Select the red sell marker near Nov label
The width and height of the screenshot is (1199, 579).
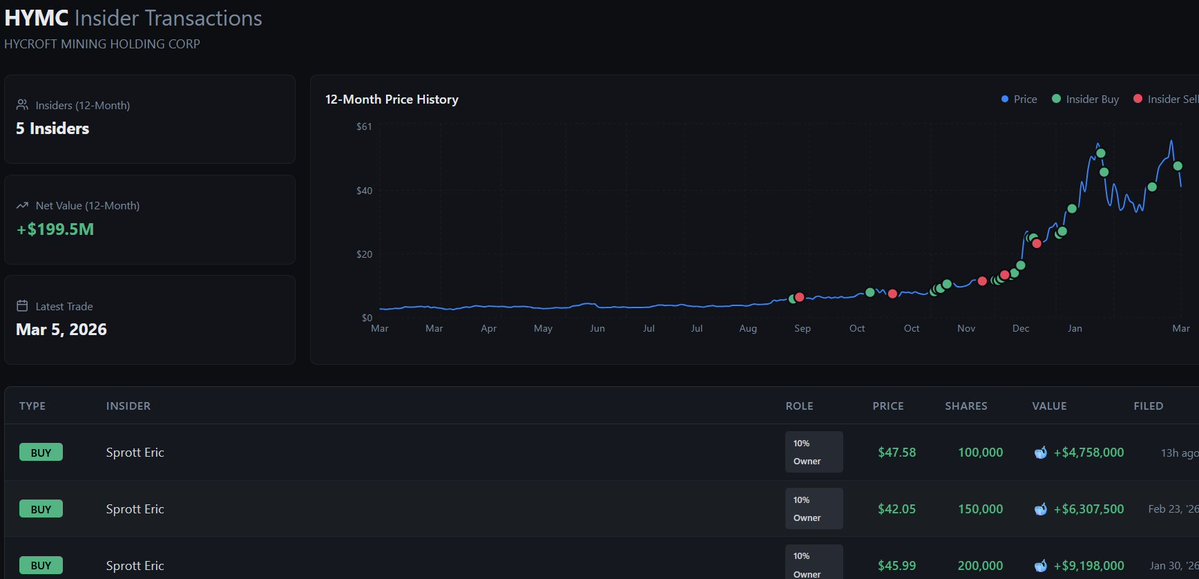click(x=982, y=281)
